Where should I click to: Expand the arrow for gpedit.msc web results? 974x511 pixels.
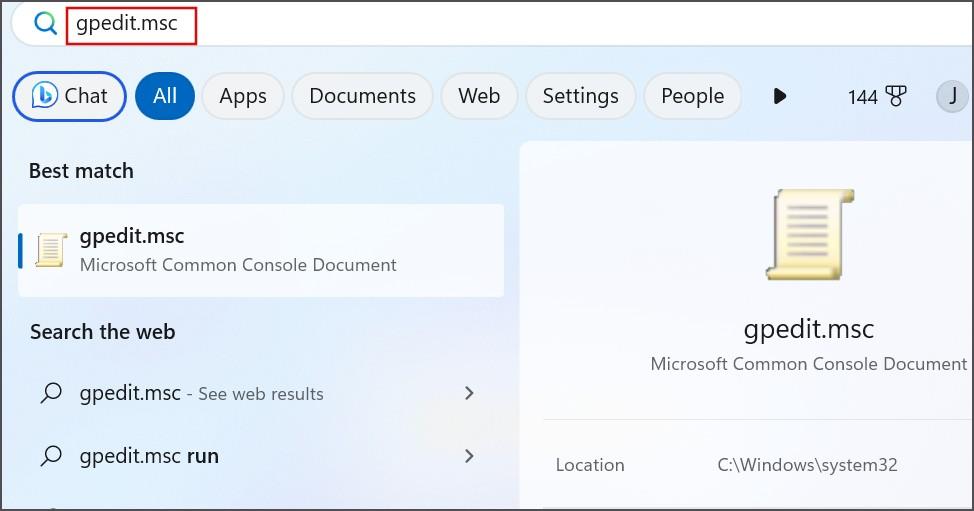point(469,393)
